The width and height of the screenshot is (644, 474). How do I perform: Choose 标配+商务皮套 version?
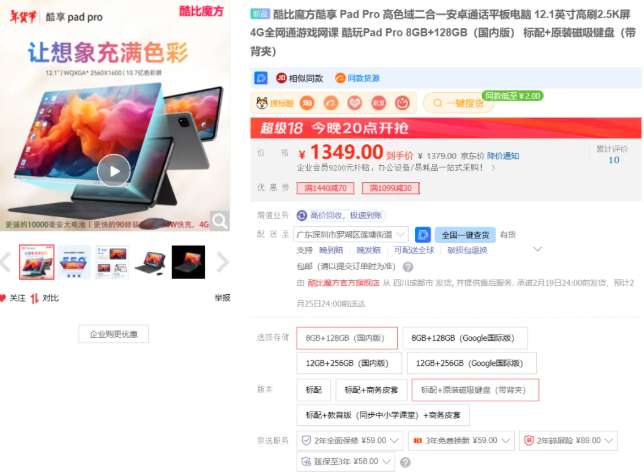tap(371, 390)
